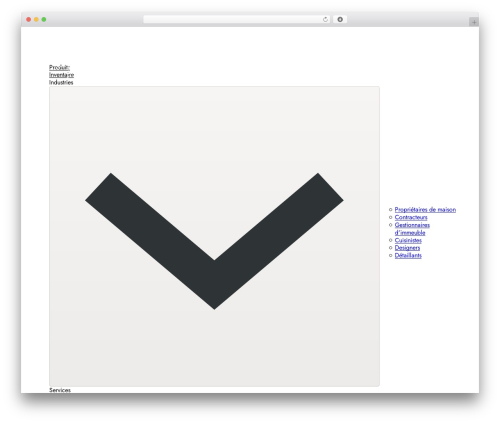The width and height of the screenshot is (500, 423).
Task: Click the Industries menu label
Action: point(61,82)
